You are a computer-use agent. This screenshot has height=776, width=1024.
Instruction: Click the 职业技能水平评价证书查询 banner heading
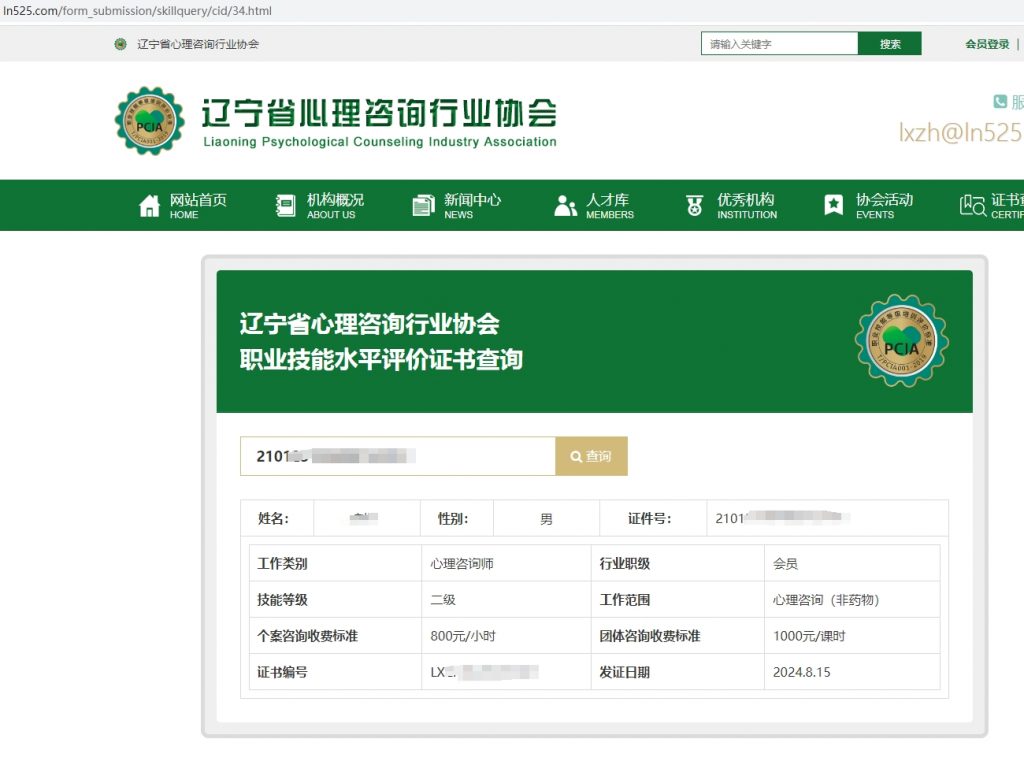pos(381,359)
